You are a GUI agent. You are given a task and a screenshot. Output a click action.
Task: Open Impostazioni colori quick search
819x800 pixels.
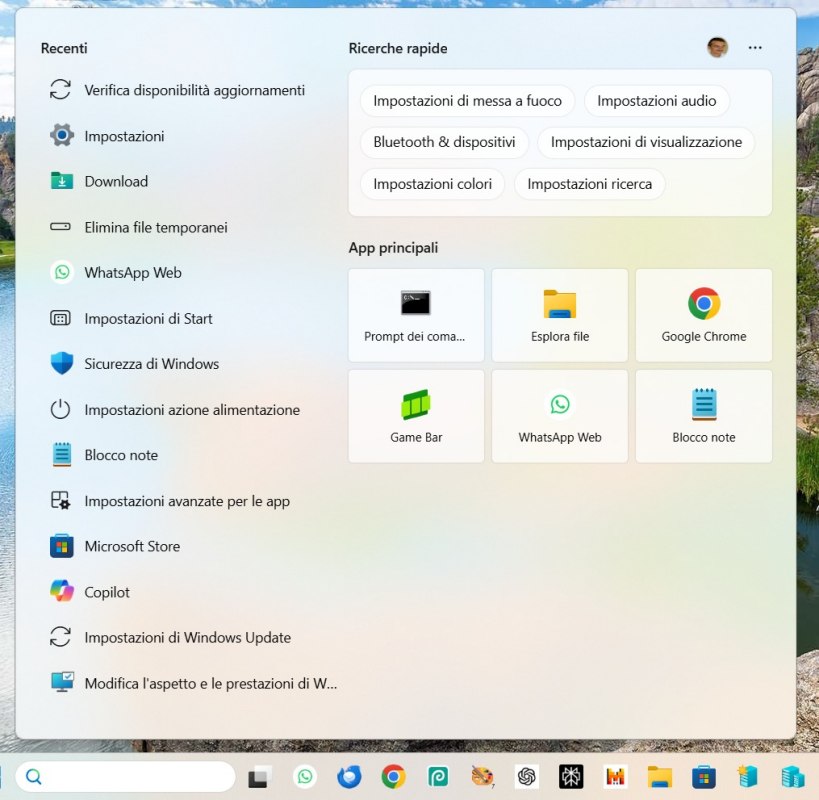tap(432, 184)
